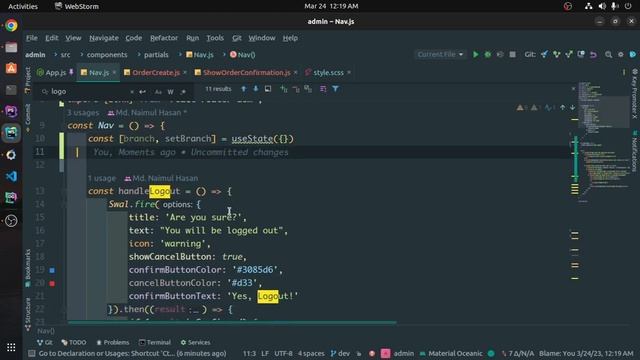Toggle breakpoint marker on line 20
The height and width of the screenshot is (360, 640).
pyautogui.click(x=52, y=283)
